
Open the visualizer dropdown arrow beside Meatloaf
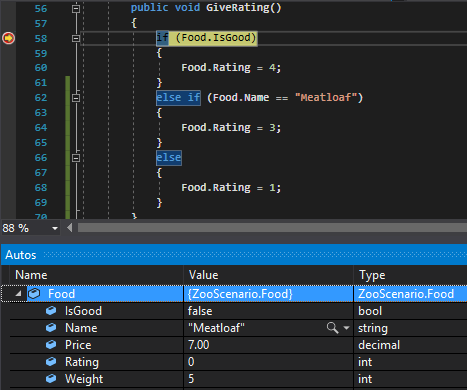pyautogui.click(x=346, y=328)
